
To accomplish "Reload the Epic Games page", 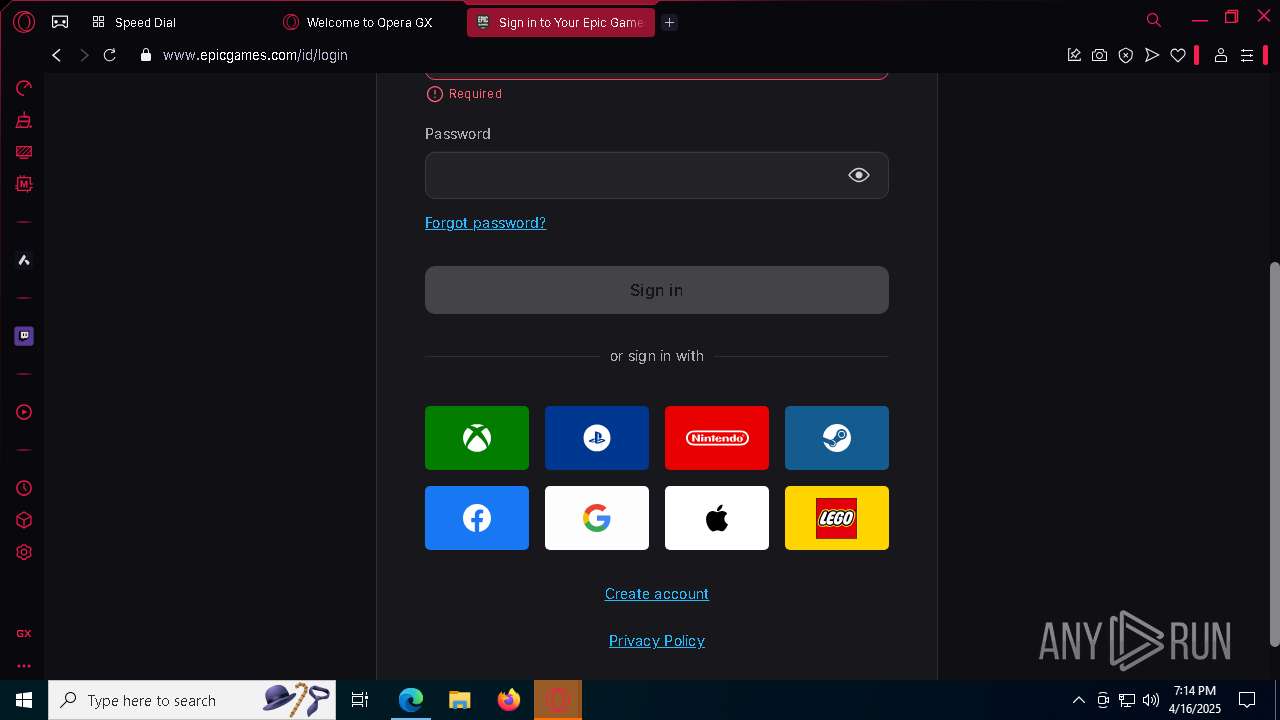I will 110,55.
